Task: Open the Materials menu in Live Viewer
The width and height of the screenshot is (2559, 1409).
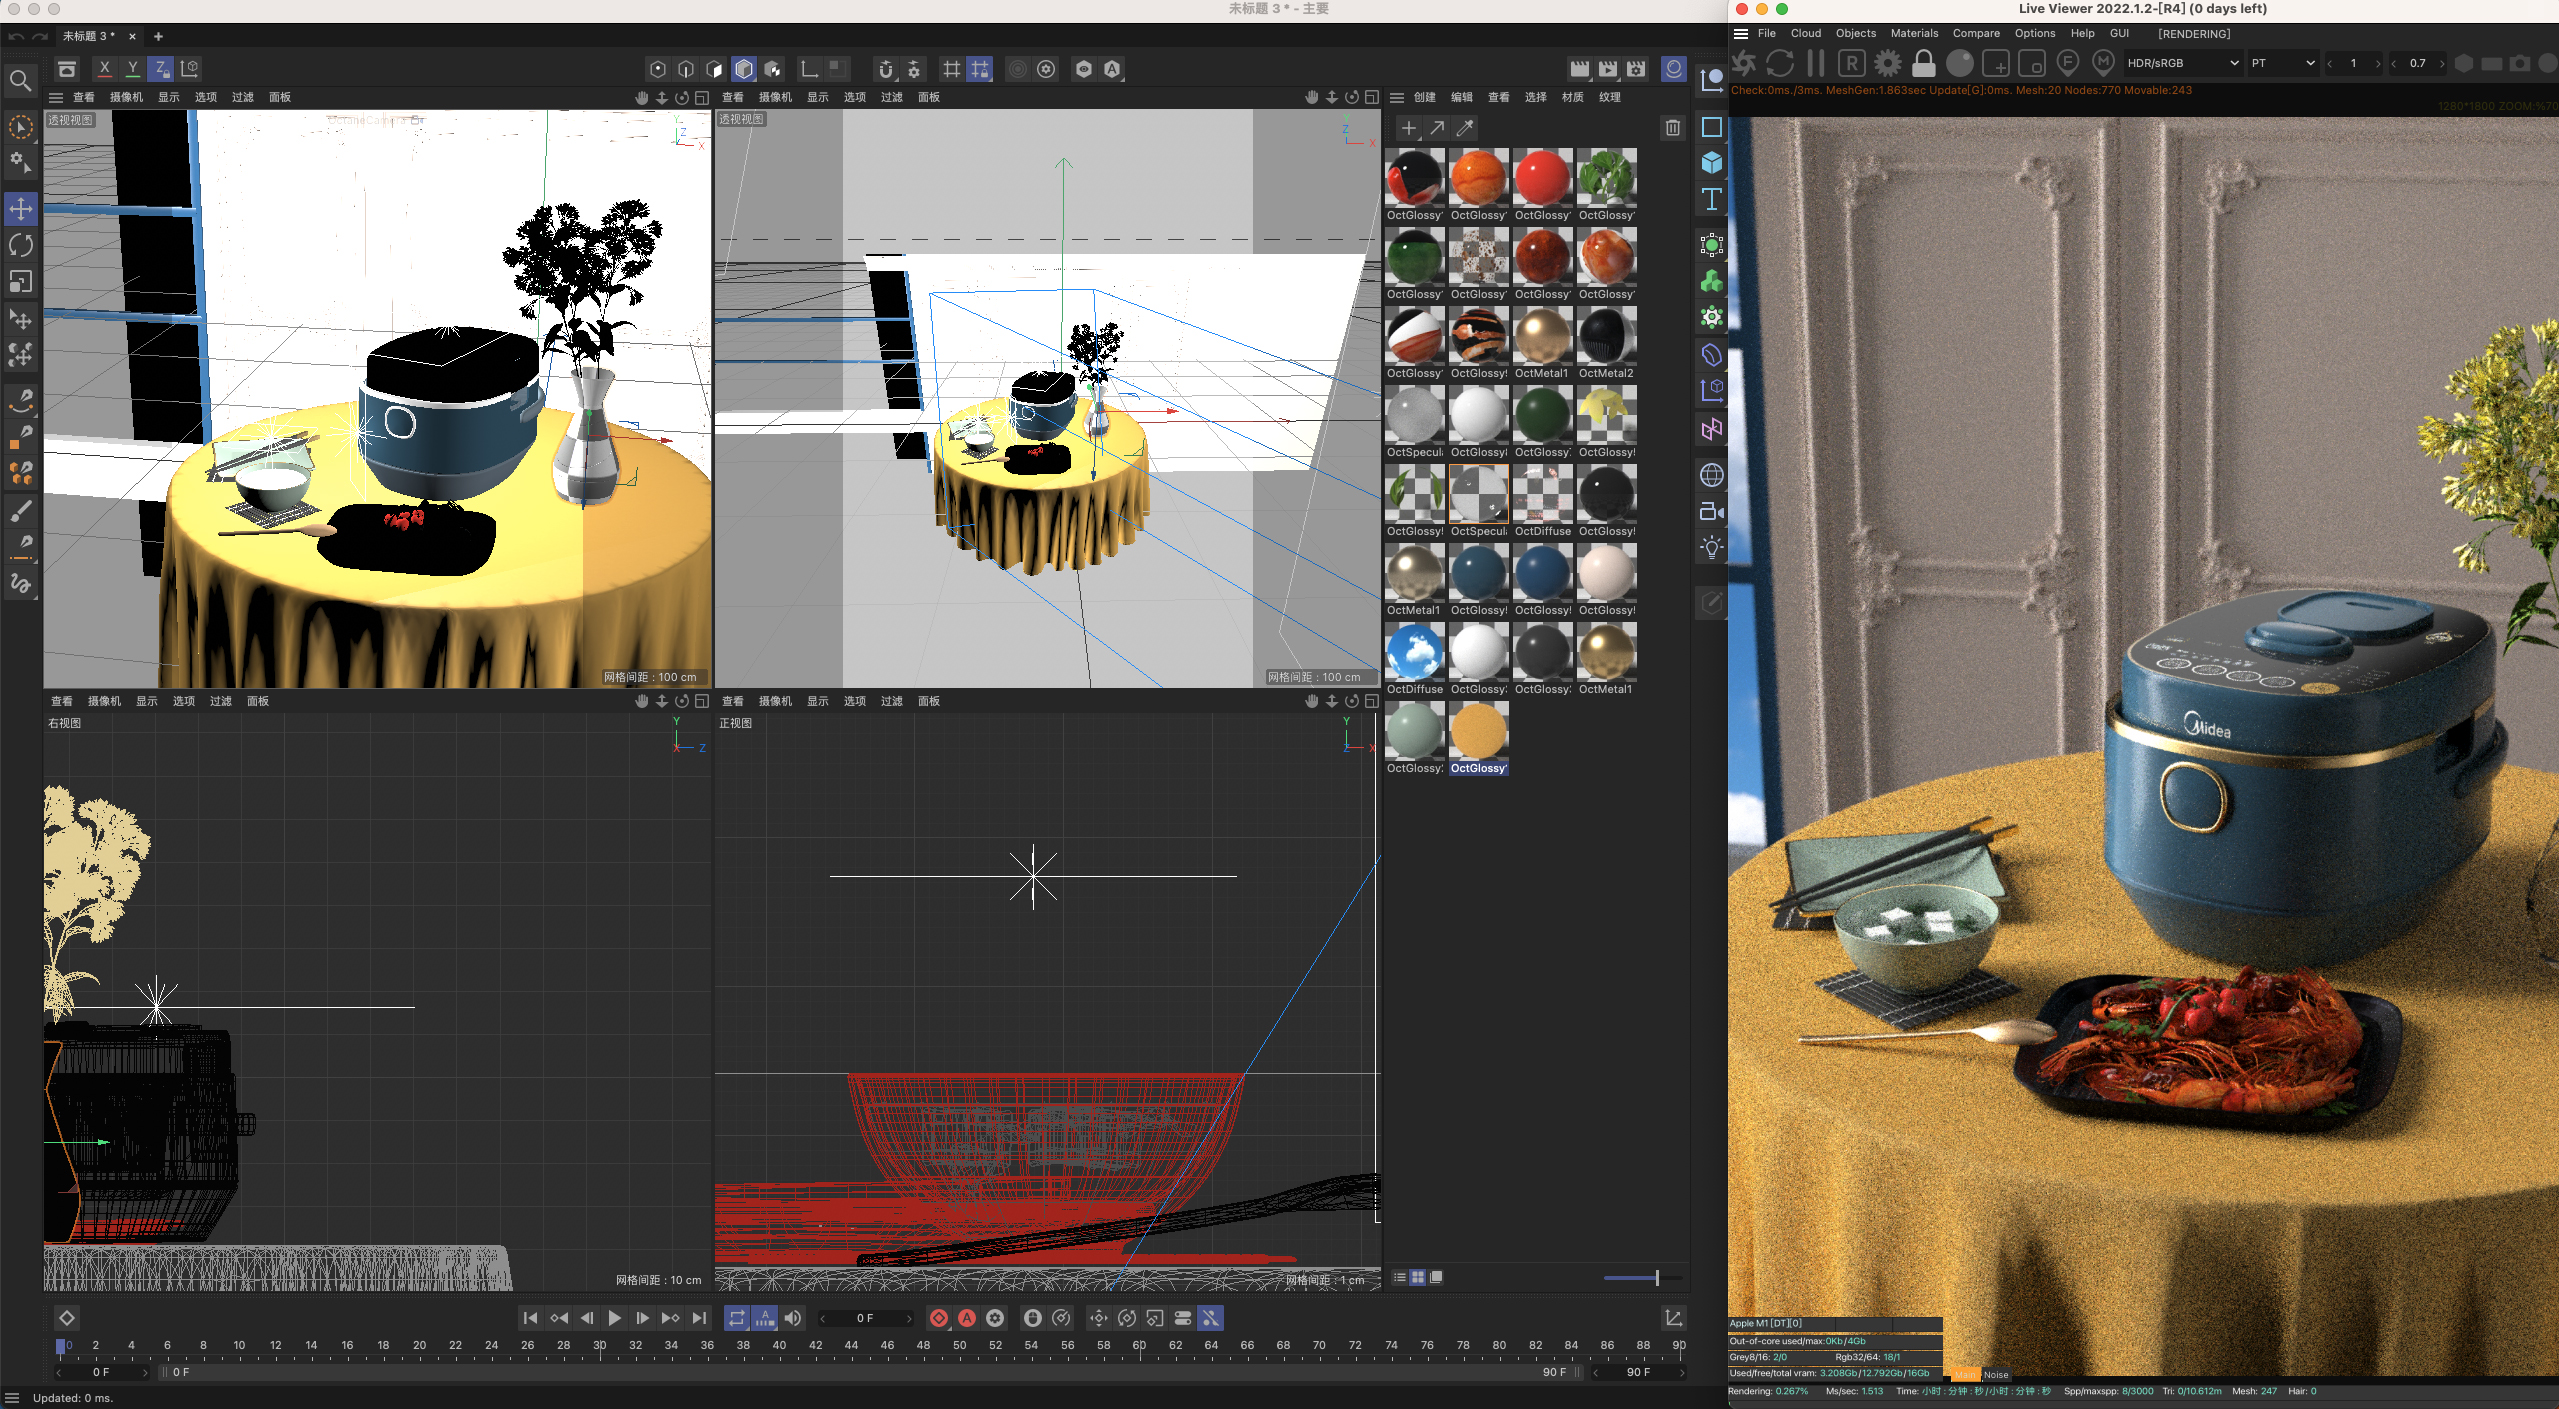Action: pyautogui.click(x=1913, y=34)
